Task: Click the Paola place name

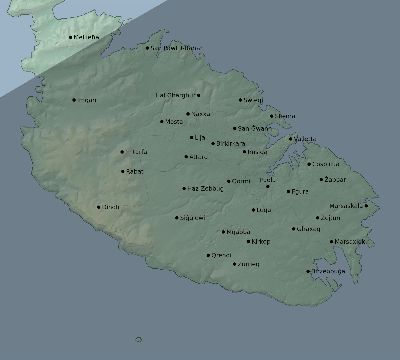Action: [x=267, y=180]
